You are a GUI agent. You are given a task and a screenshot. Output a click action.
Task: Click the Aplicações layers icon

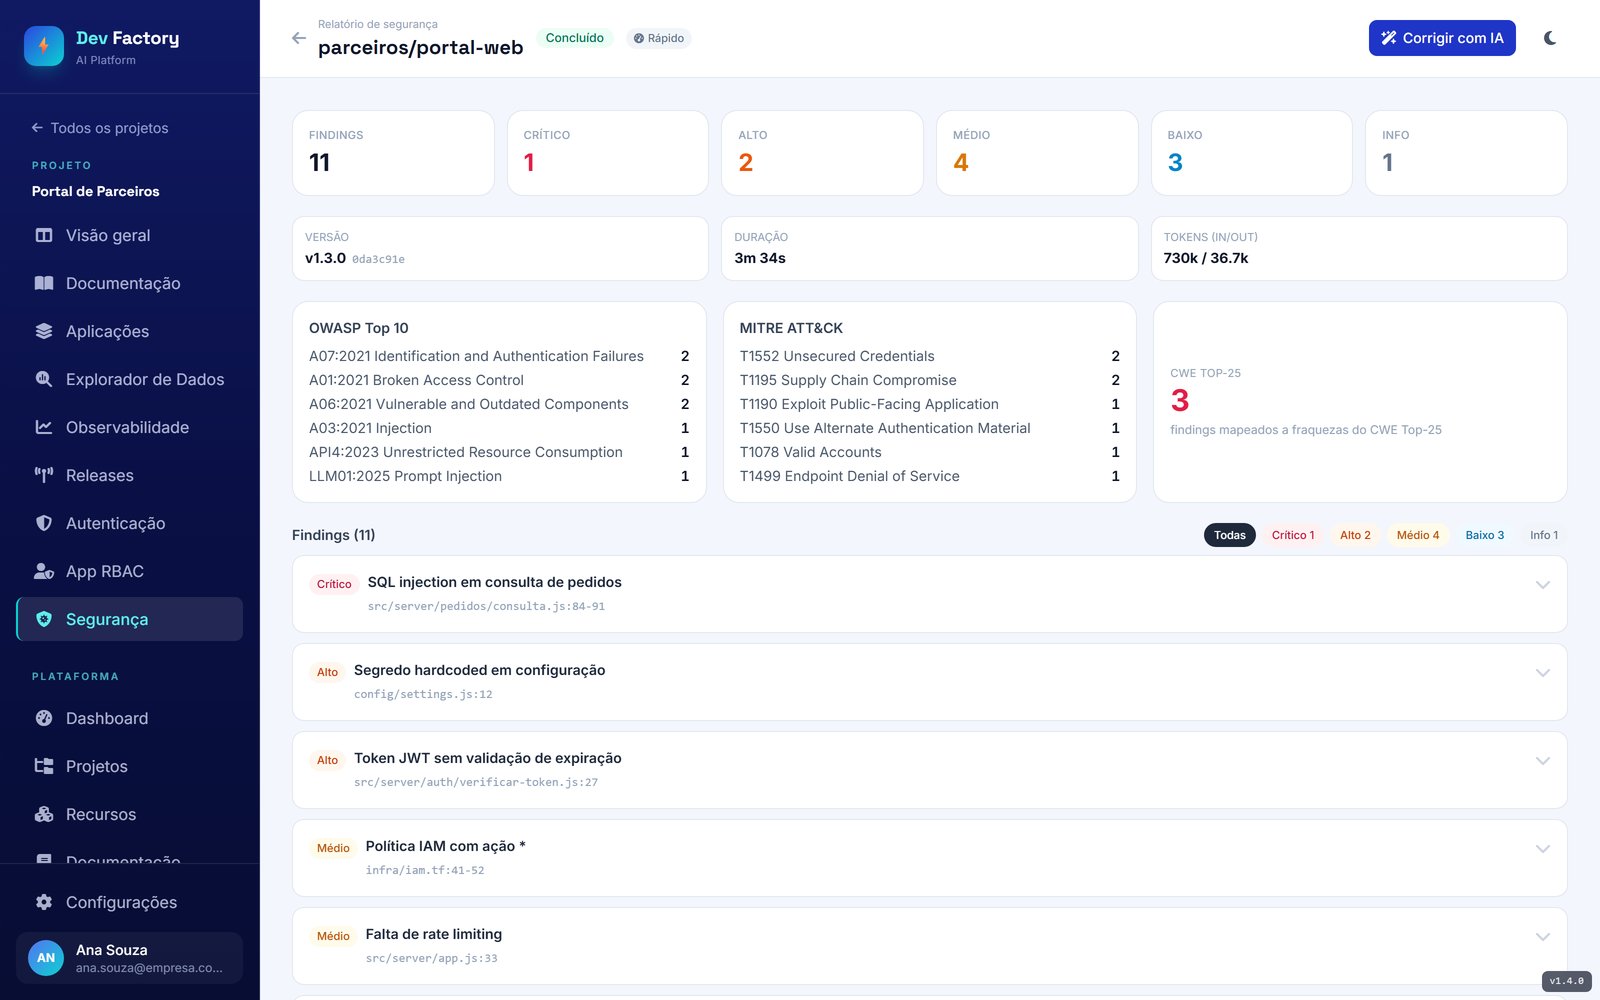44,331
